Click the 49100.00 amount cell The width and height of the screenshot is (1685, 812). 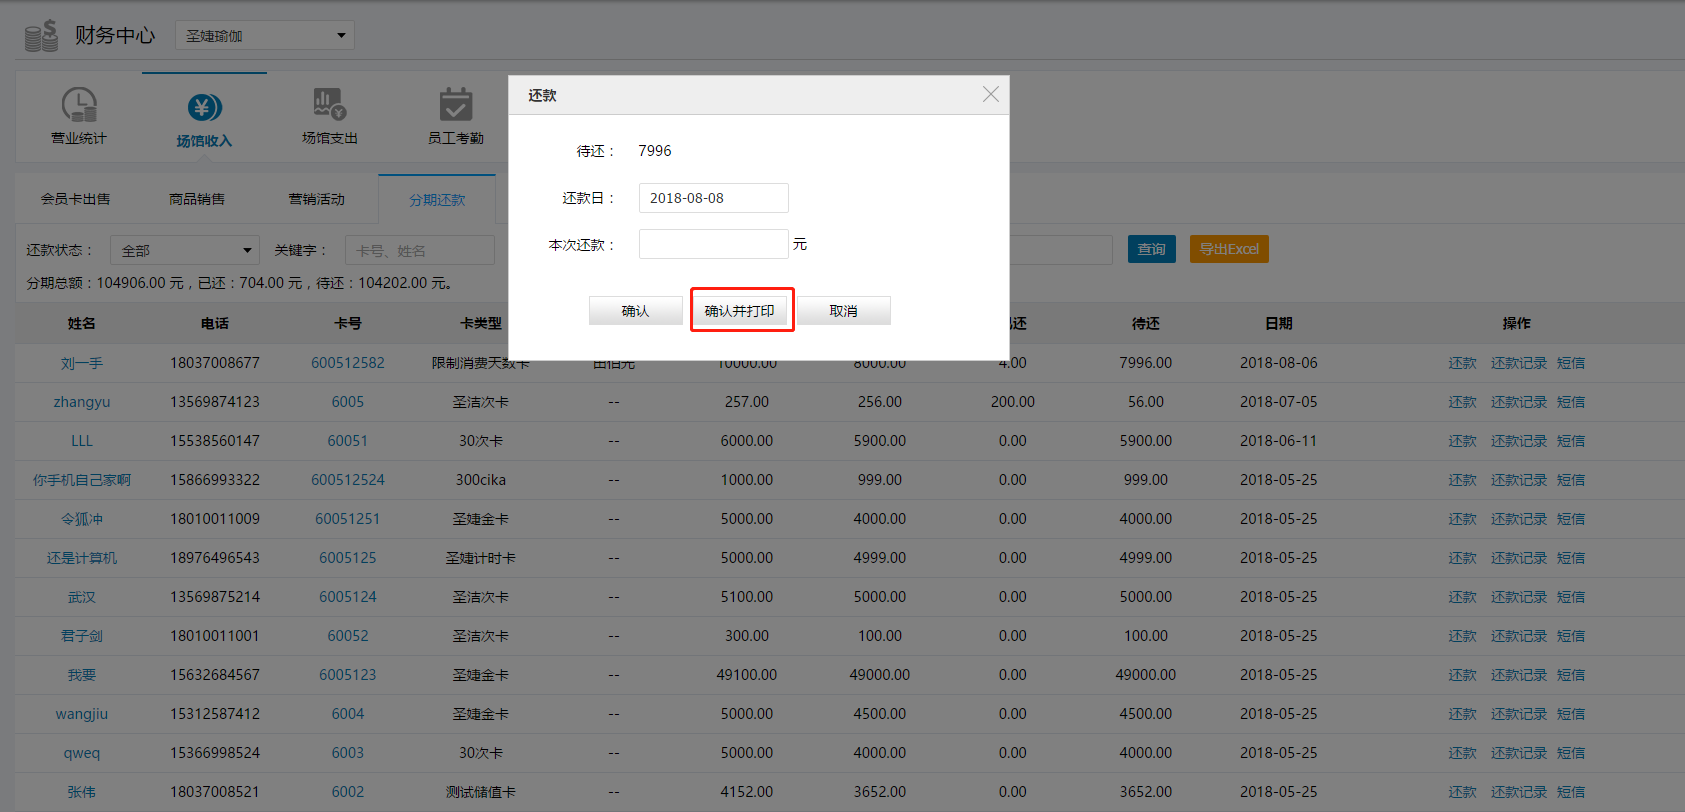coord(747,675)
